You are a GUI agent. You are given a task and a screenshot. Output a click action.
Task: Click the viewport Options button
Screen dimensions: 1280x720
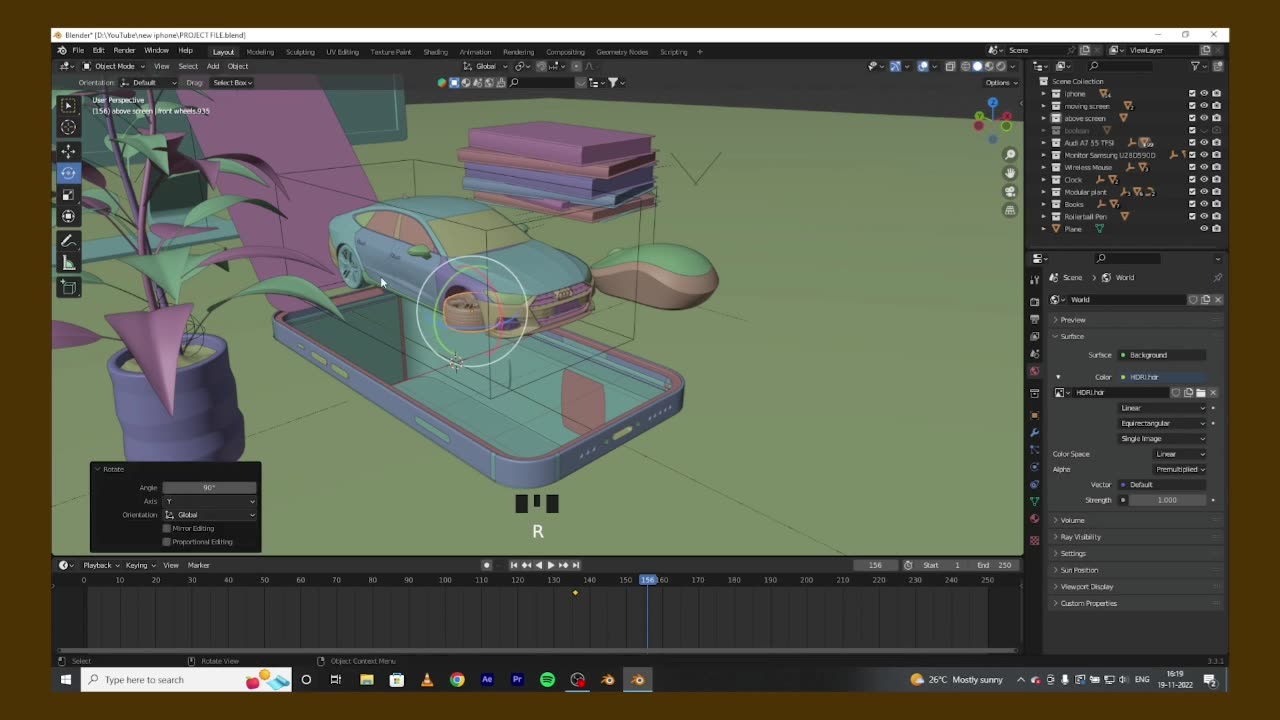pyautogui.click(x=999, y=82)
